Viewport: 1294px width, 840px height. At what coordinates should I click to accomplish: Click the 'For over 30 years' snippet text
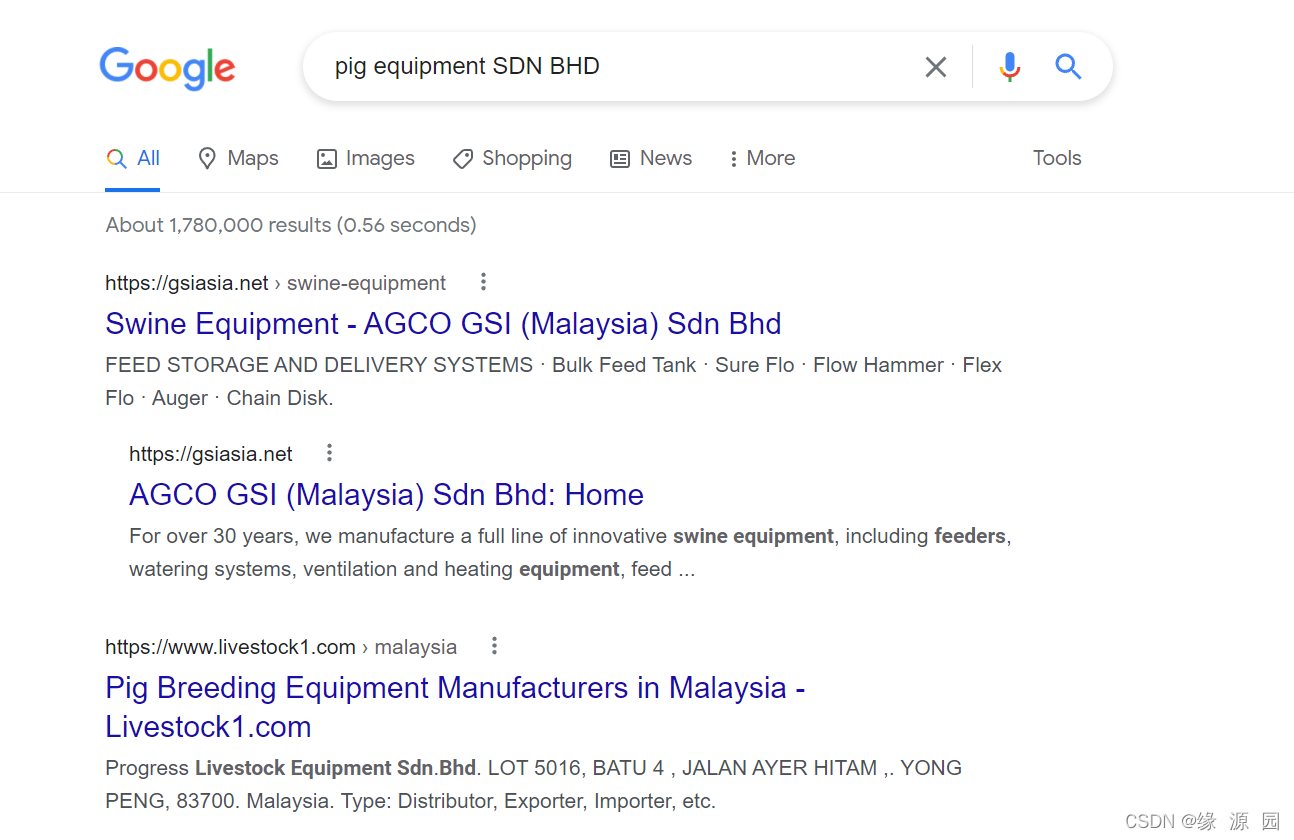pyautogui.click(x=570, y=552)
